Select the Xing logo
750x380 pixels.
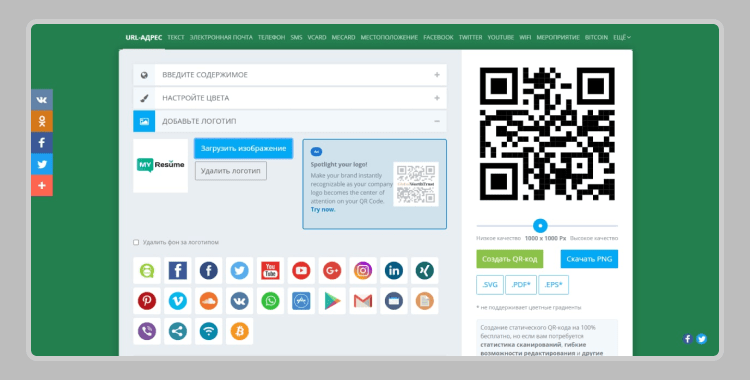tap(424, 270)
